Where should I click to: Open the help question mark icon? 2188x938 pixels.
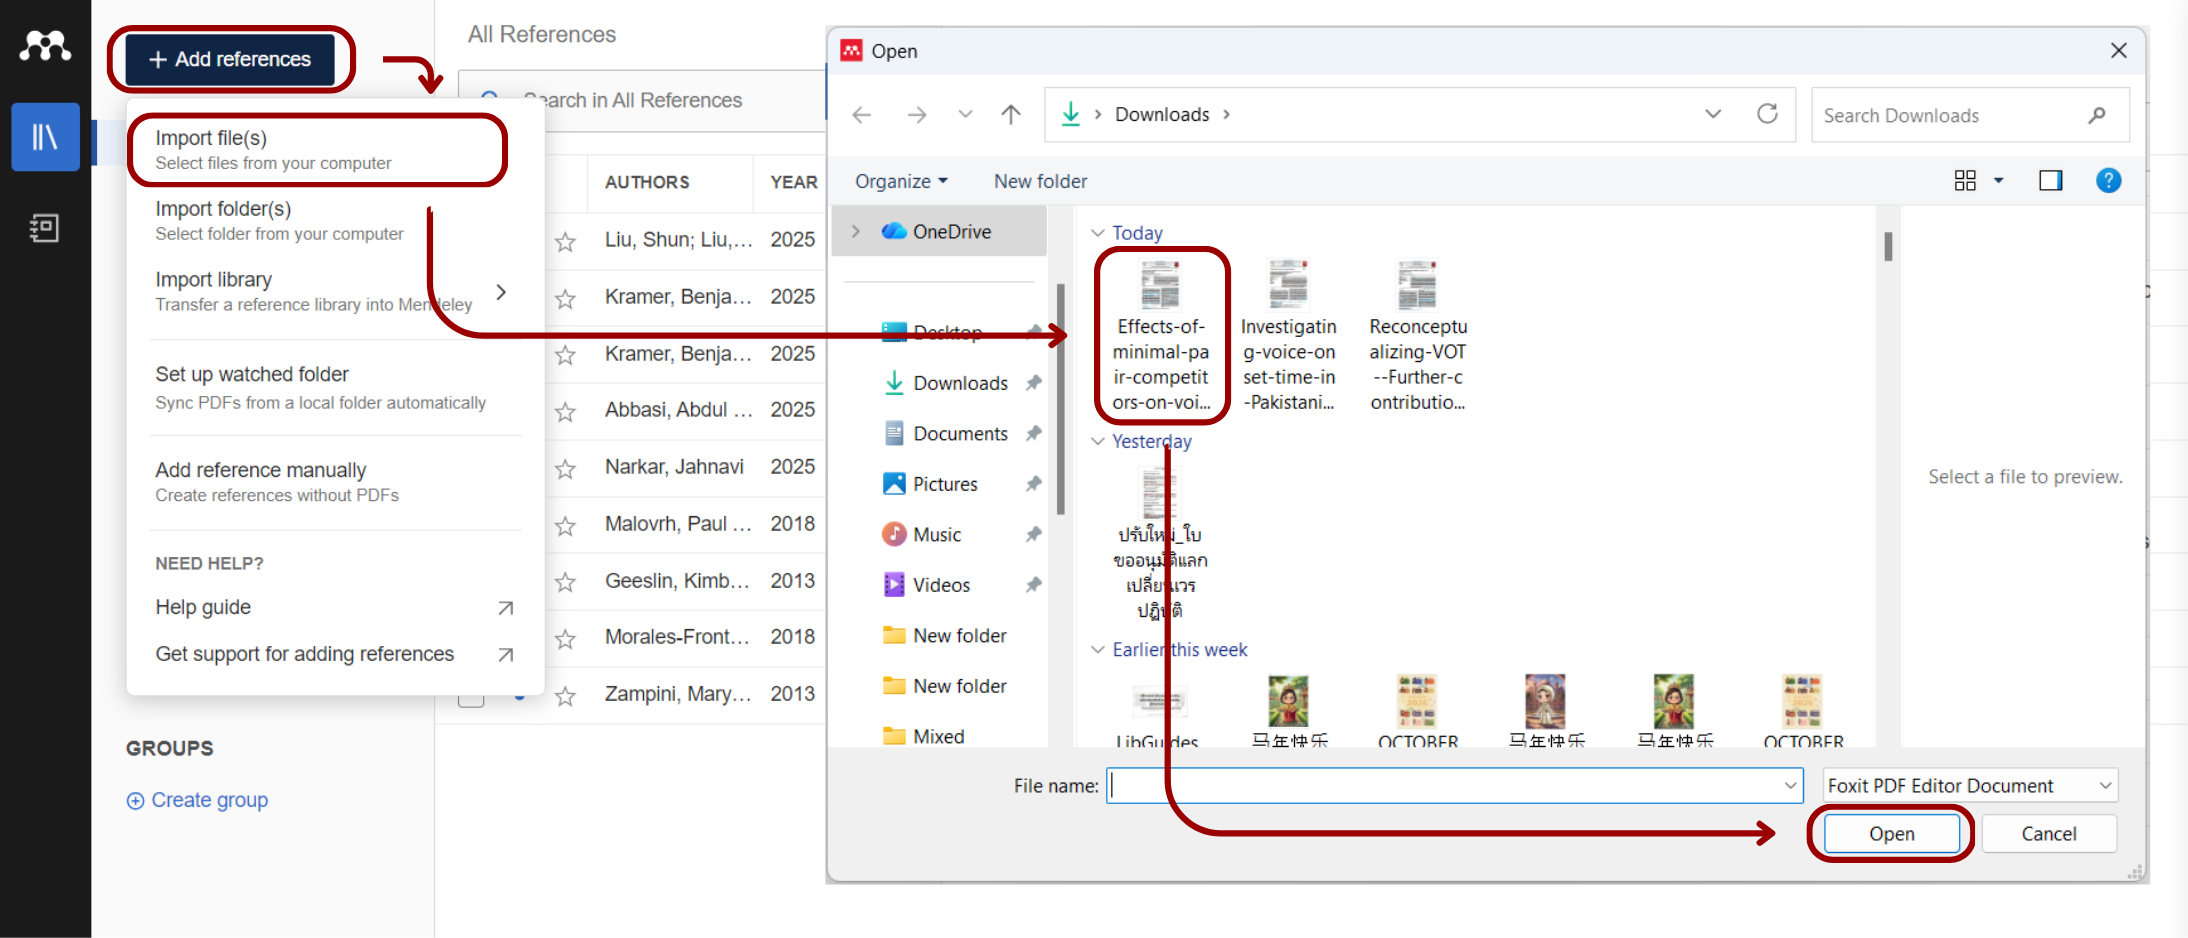point(2108,180)
